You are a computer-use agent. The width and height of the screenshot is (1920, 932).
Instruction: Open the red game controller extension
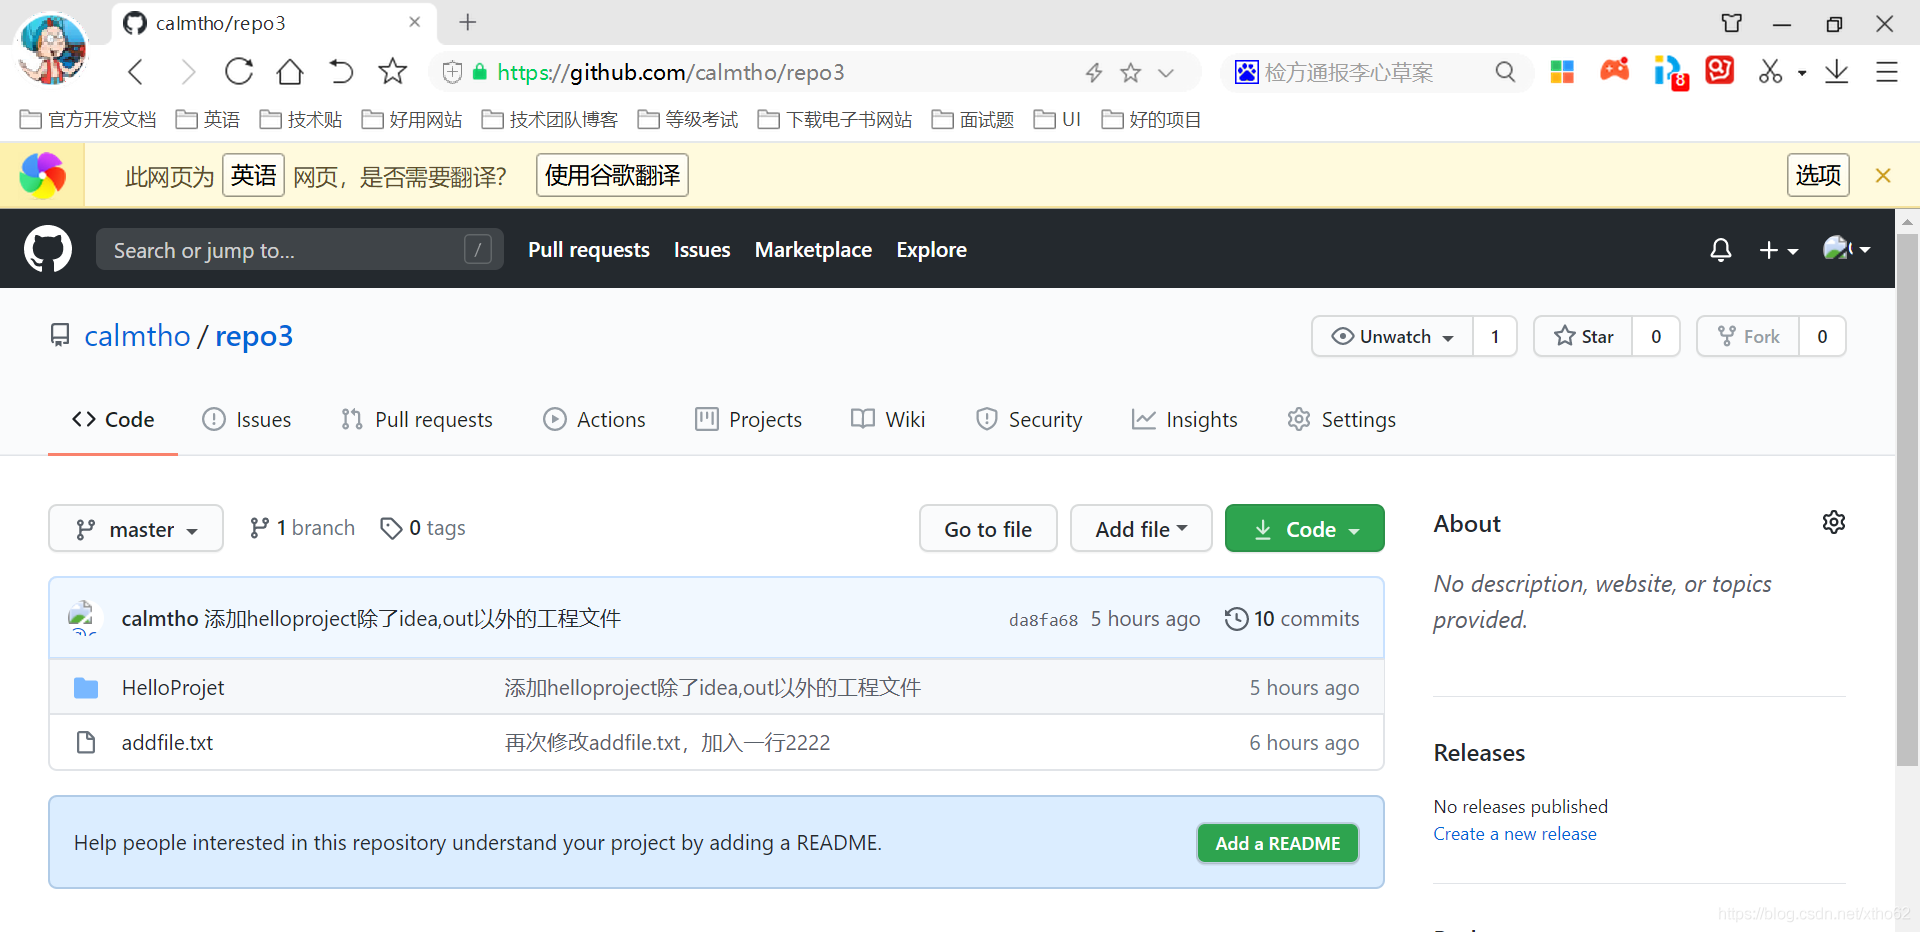[1615, 70]
